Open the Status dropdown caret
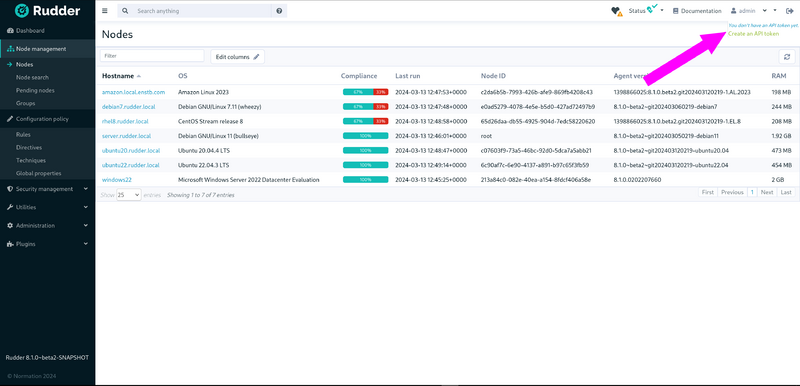 [x=662, y=10]
